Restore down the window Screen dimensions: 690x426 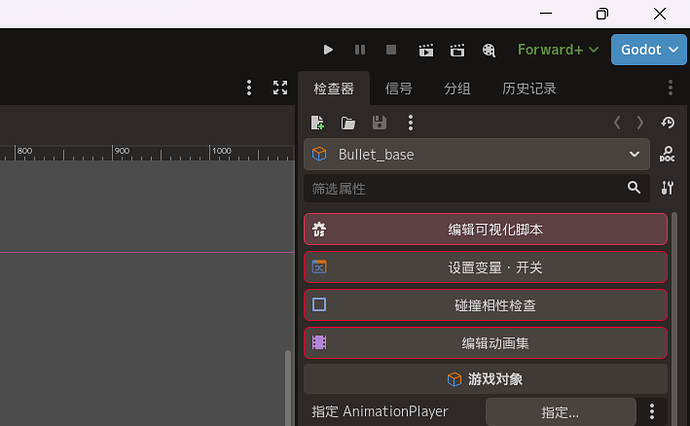tap(602, 14)
